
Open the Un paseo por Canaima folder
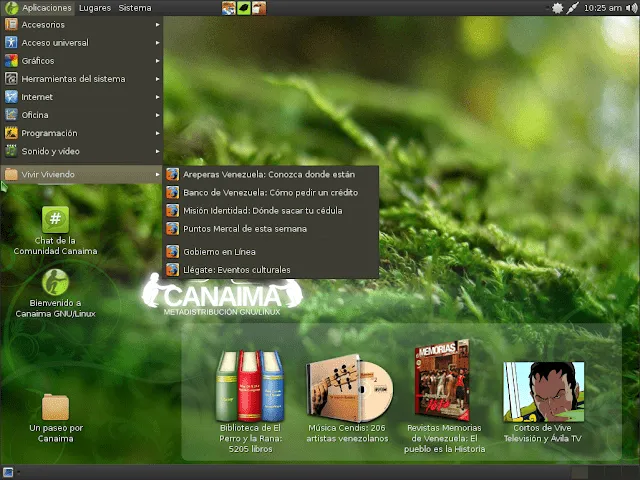click(x=56, y=418)
